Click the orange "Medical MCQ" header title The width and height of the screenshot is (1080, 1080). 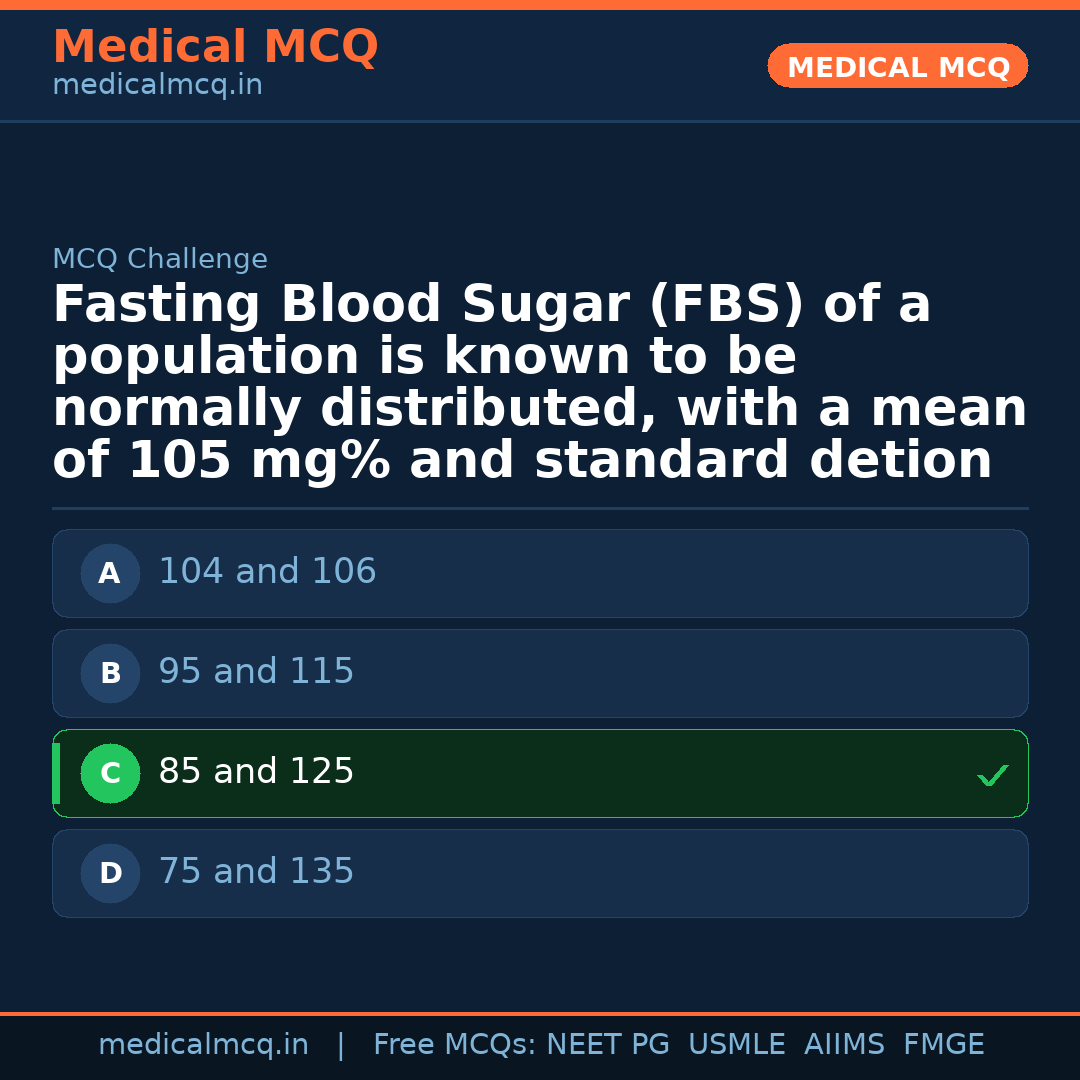pos(215,47)
